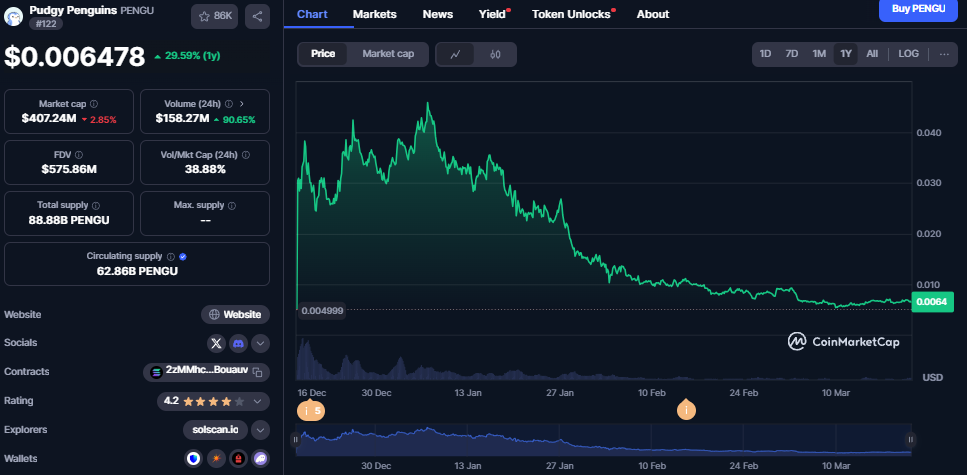The width and height of the screenshot is (967, 475).
Task: Open the Markets tab
Action: [x=374, y=14]
